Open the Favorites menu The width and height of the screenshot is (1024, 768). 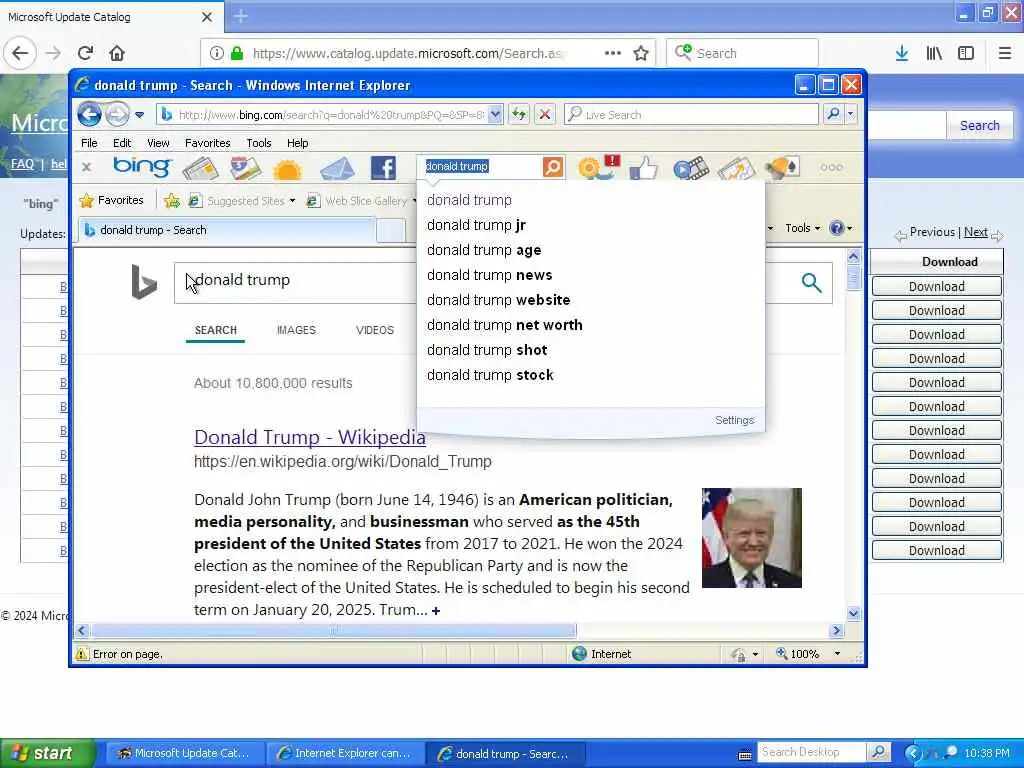tap(208, 143)
